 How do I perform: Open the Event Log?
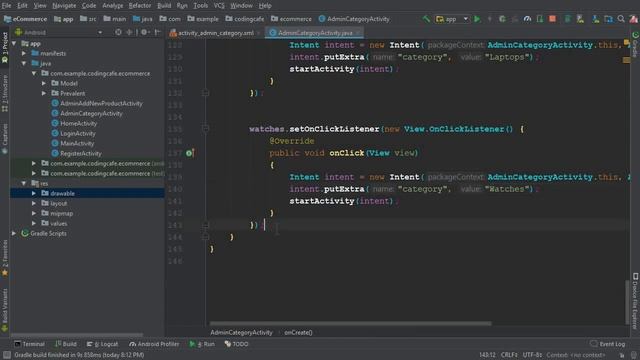[x=608, y=344]
